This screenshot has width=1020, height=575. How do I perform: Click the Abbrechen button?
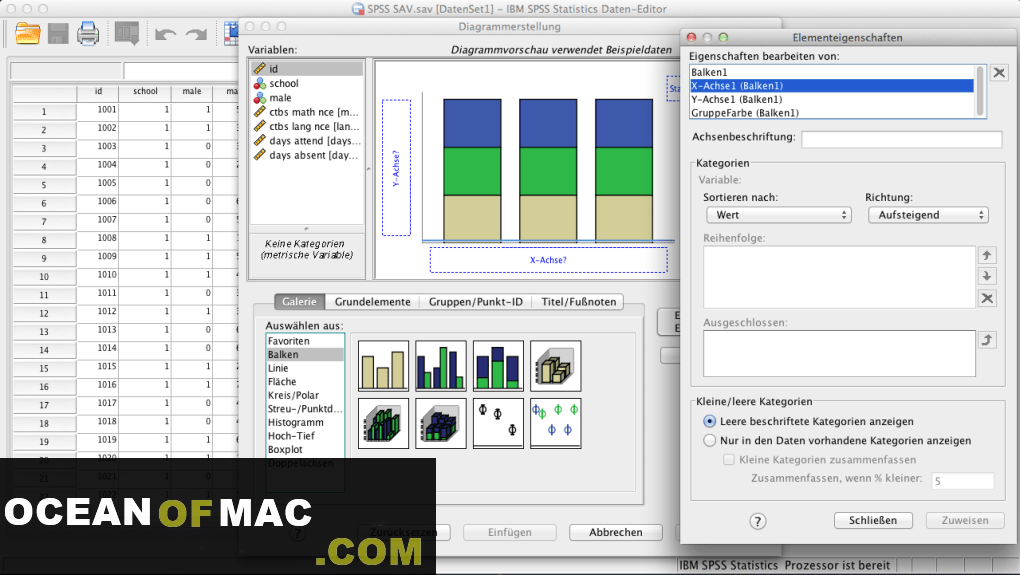click(616, 532)
